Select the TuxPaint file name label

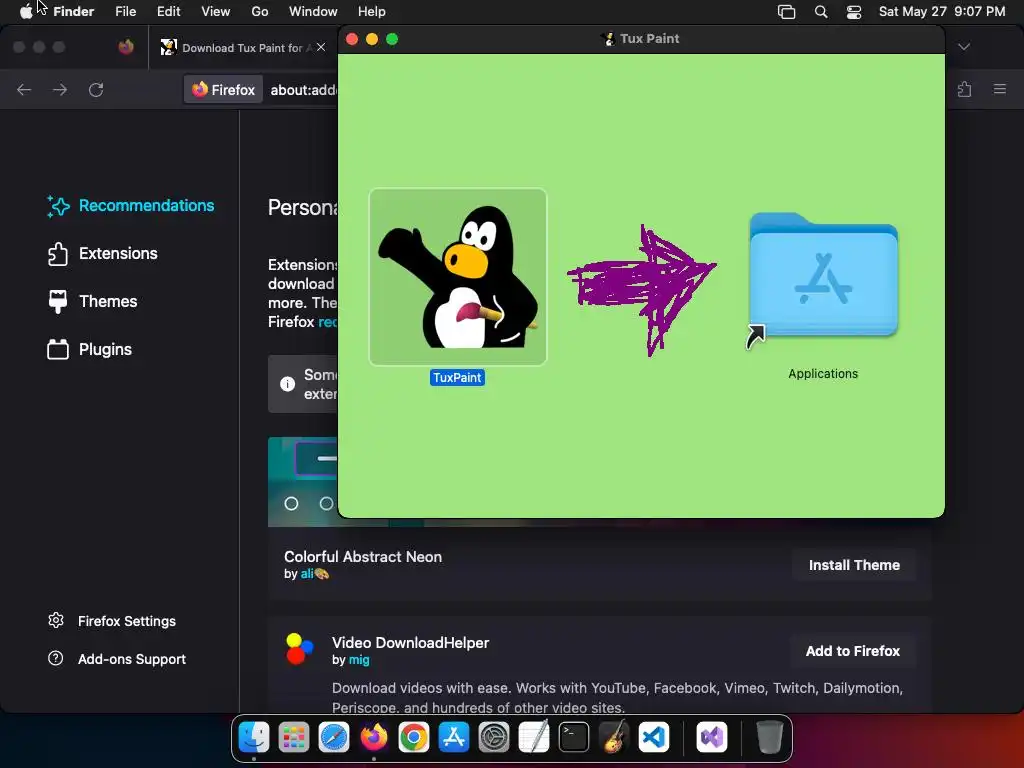(457, 377)
